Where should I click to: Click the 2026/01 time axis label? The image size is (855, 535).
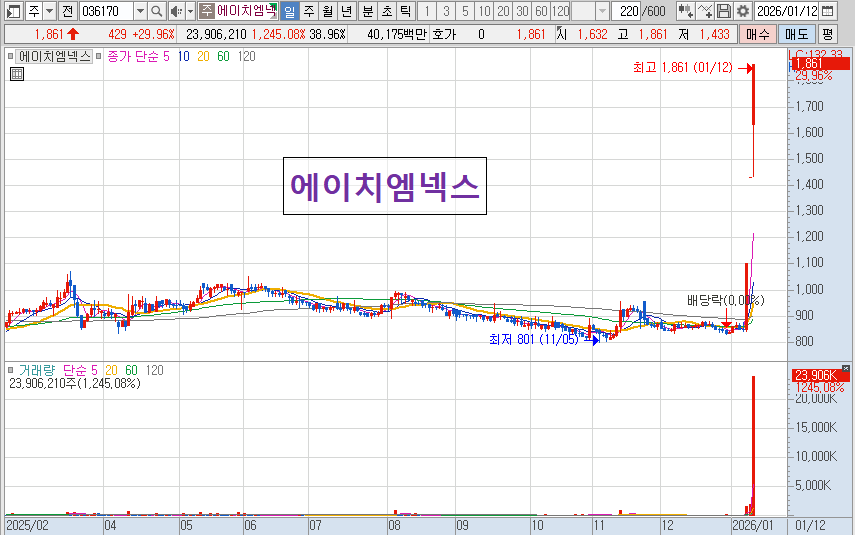click(752, 526)
